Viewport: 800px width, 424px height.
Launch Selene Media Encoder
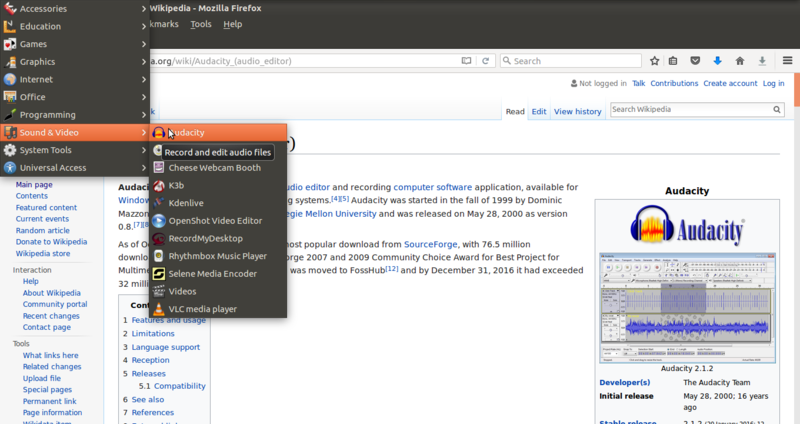click(218, 274)
